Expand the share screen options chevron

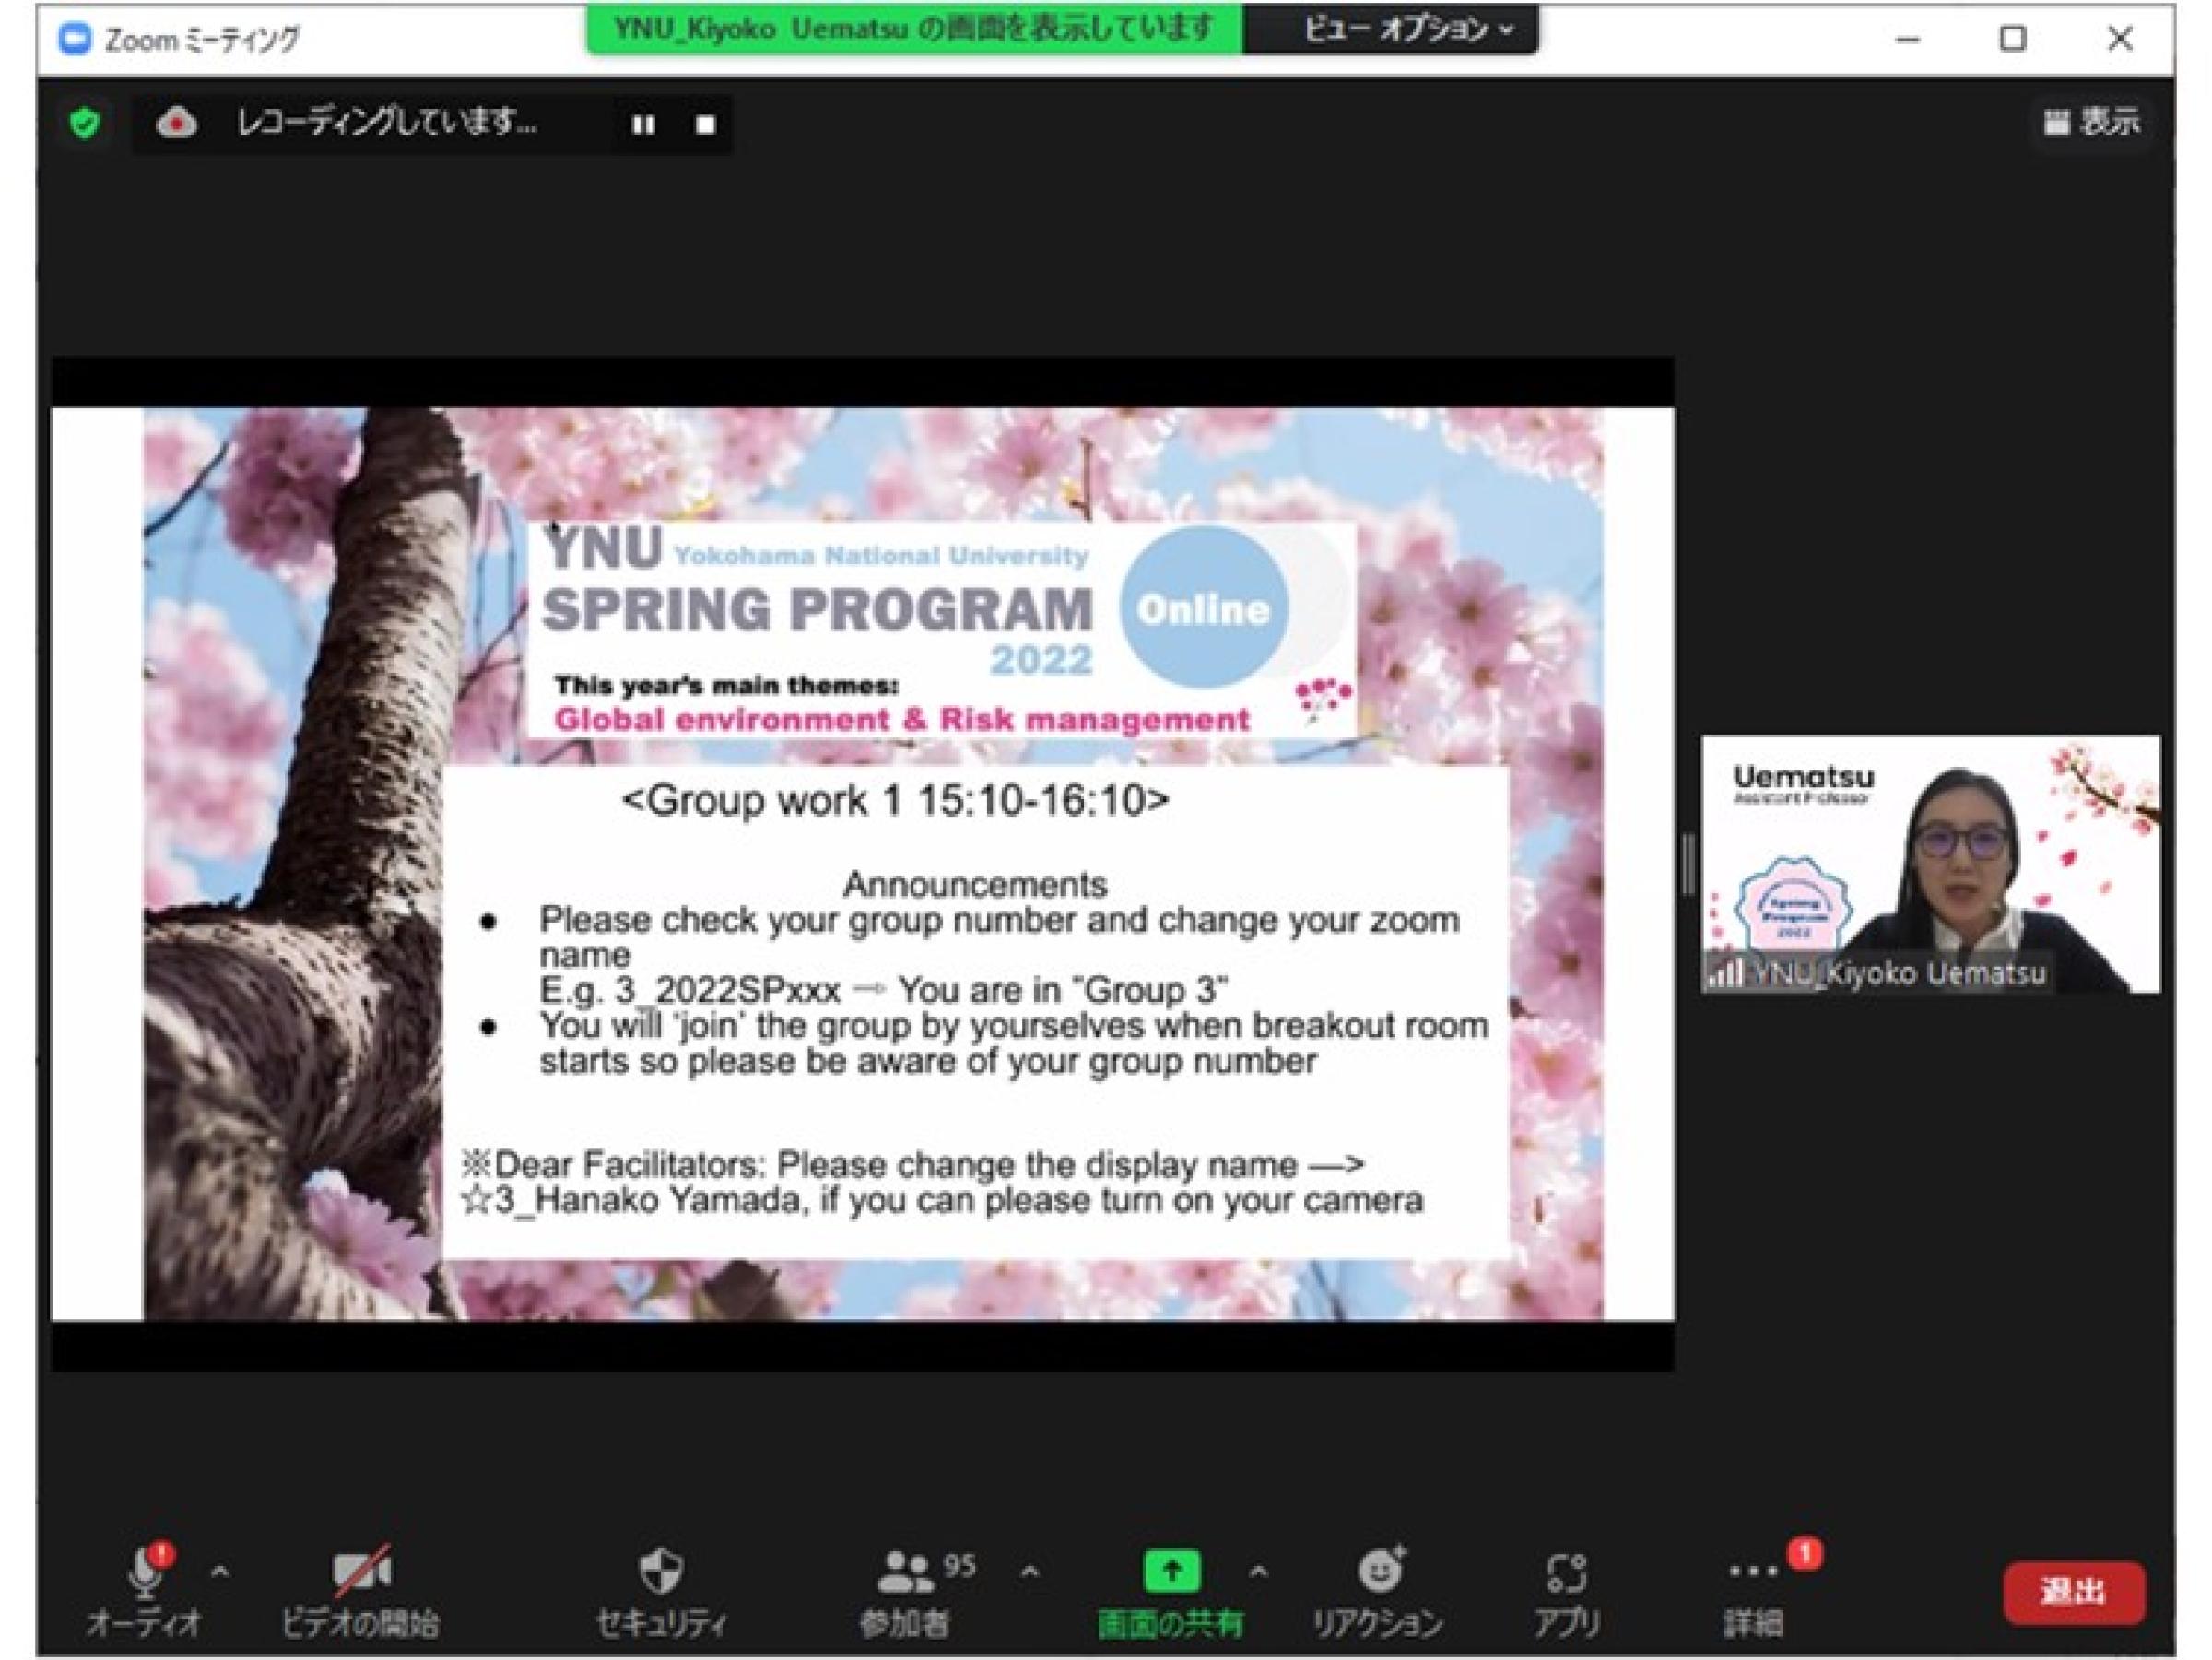[1258, 1572]
